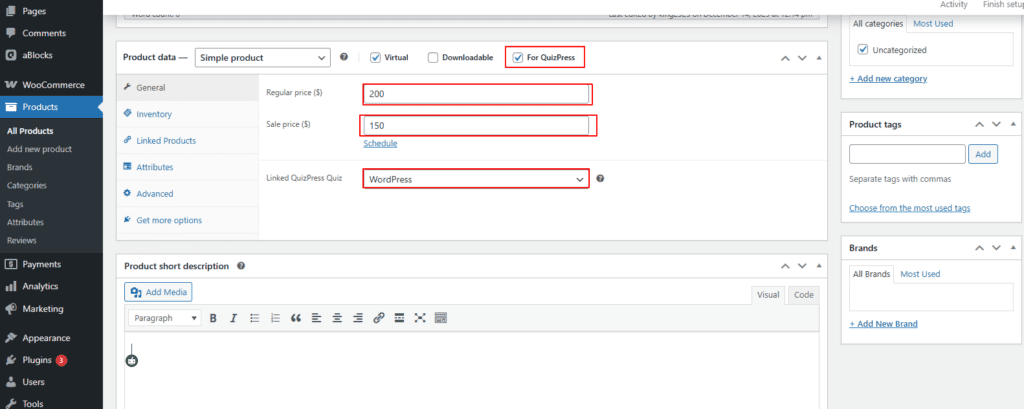The width and height of the screenshot is (1024, 409).
Task: Move Product data panel up
Action: point(786,57)
